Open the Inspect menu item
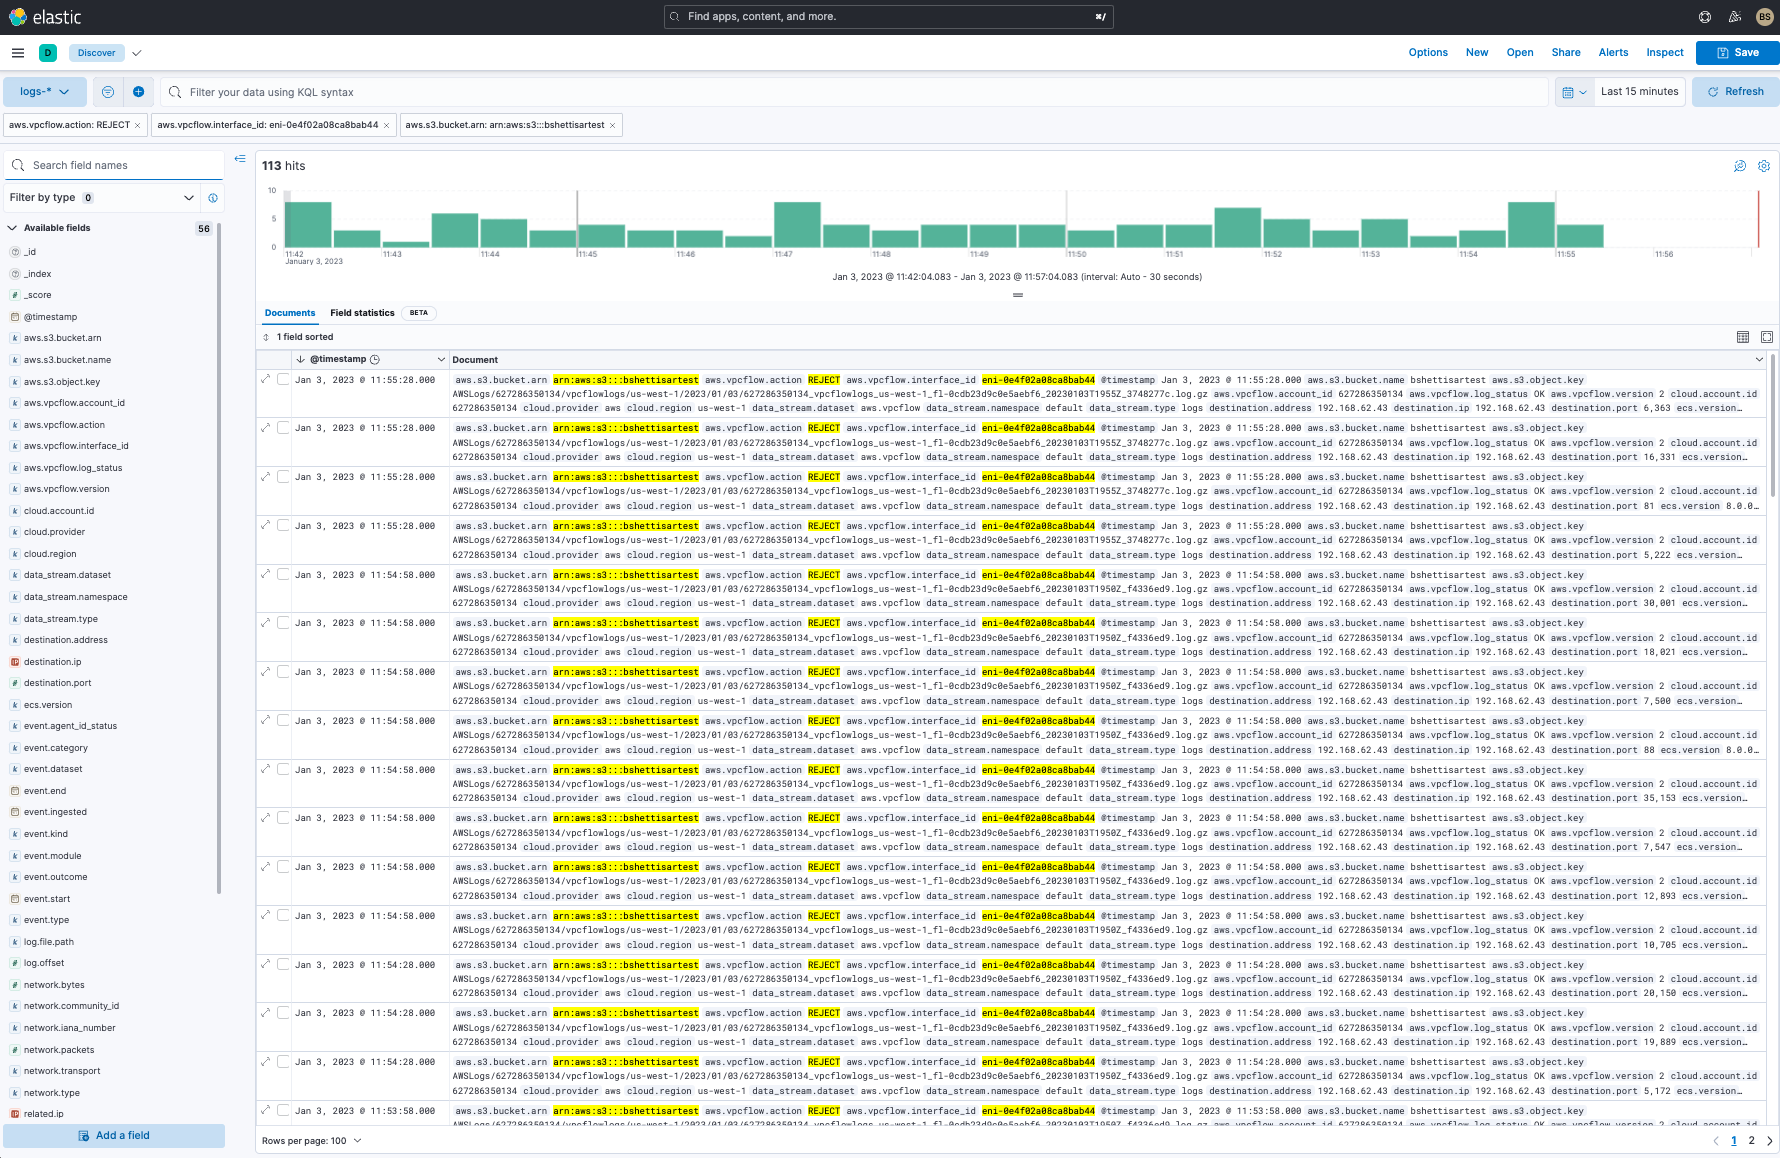1780x1158 pixels. 1664,53
